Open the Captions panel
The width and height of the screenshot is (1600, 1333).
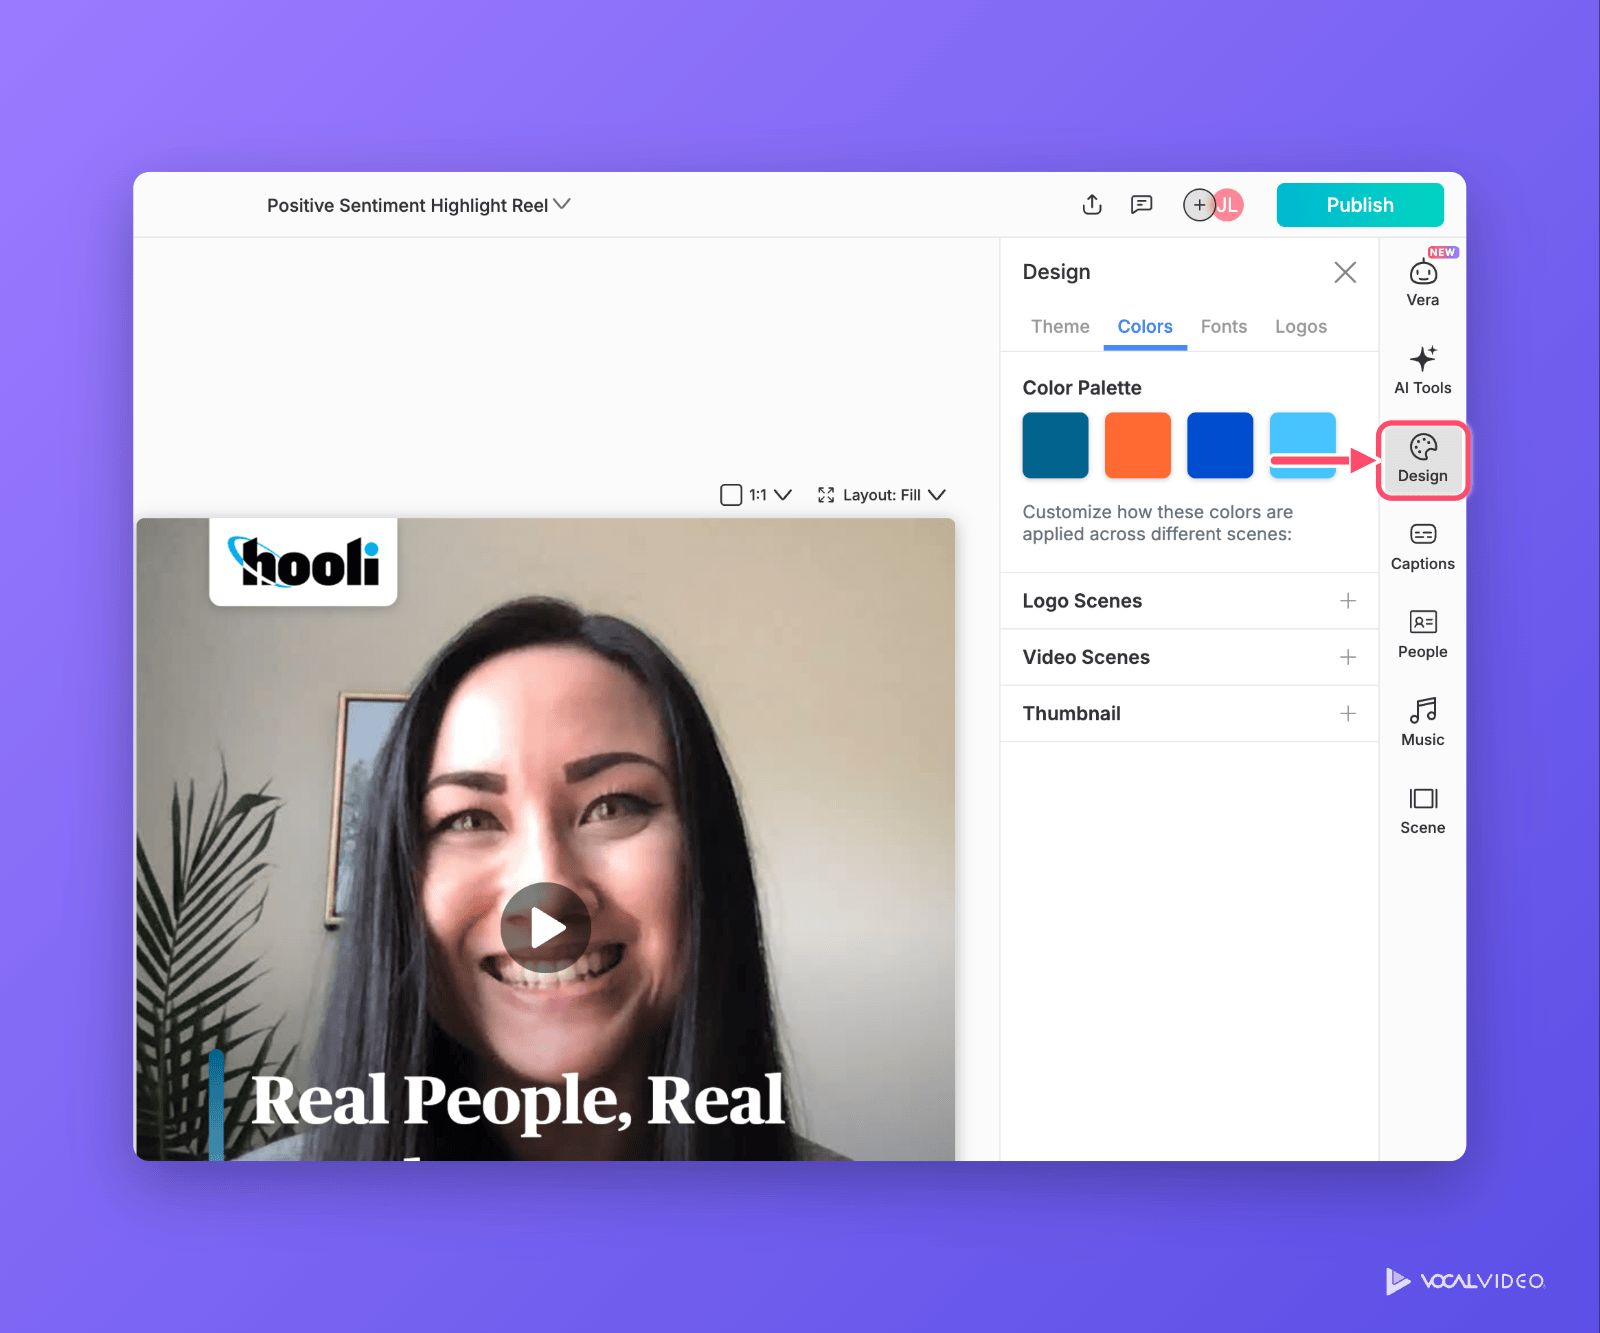pos(1423,547)
